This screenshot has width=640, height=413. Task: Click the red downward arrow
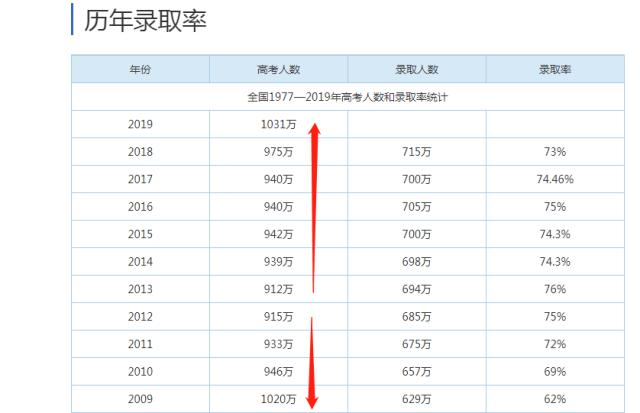click(x=313, y=360)
